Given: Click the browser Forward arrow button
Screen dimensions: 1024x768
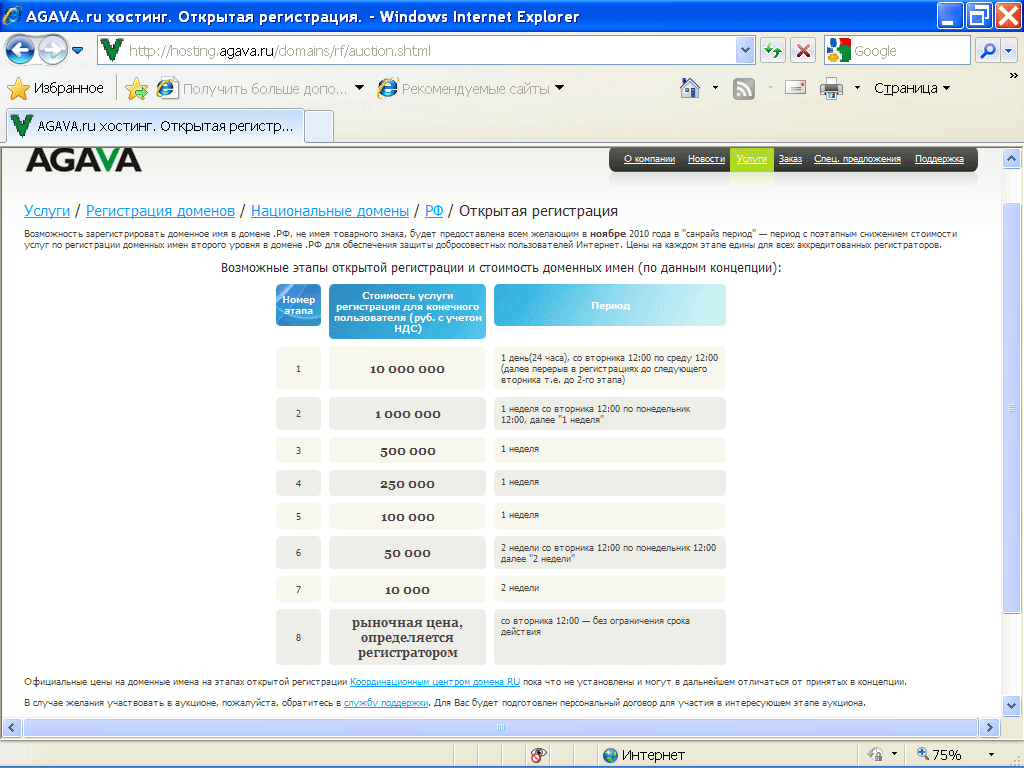Looking at the screenshot, I should tap(52, 50).
